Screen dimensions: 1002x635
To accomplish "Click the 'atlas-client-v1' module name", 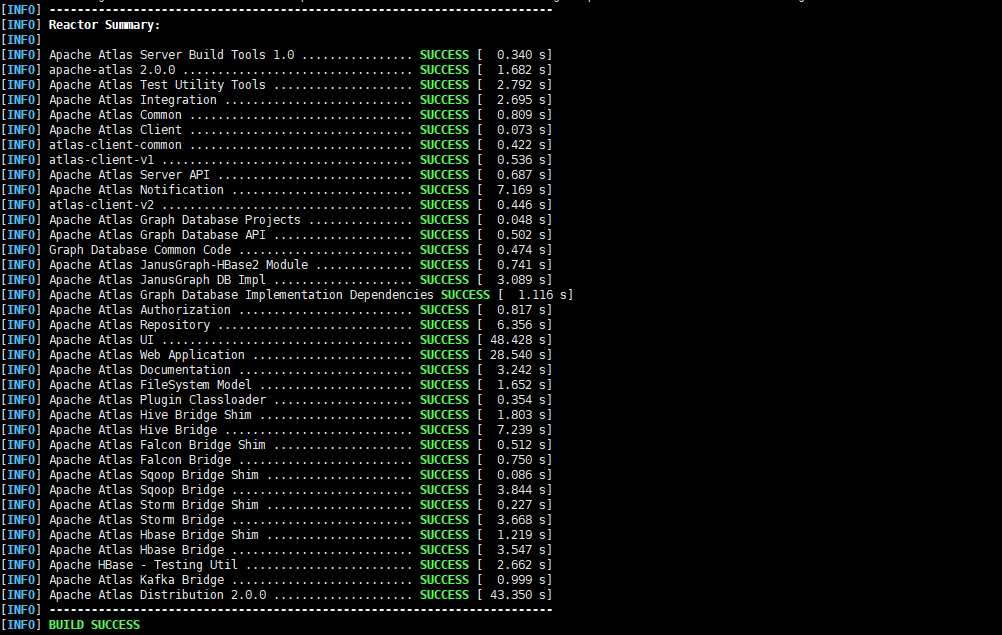I will click(101, 160).
